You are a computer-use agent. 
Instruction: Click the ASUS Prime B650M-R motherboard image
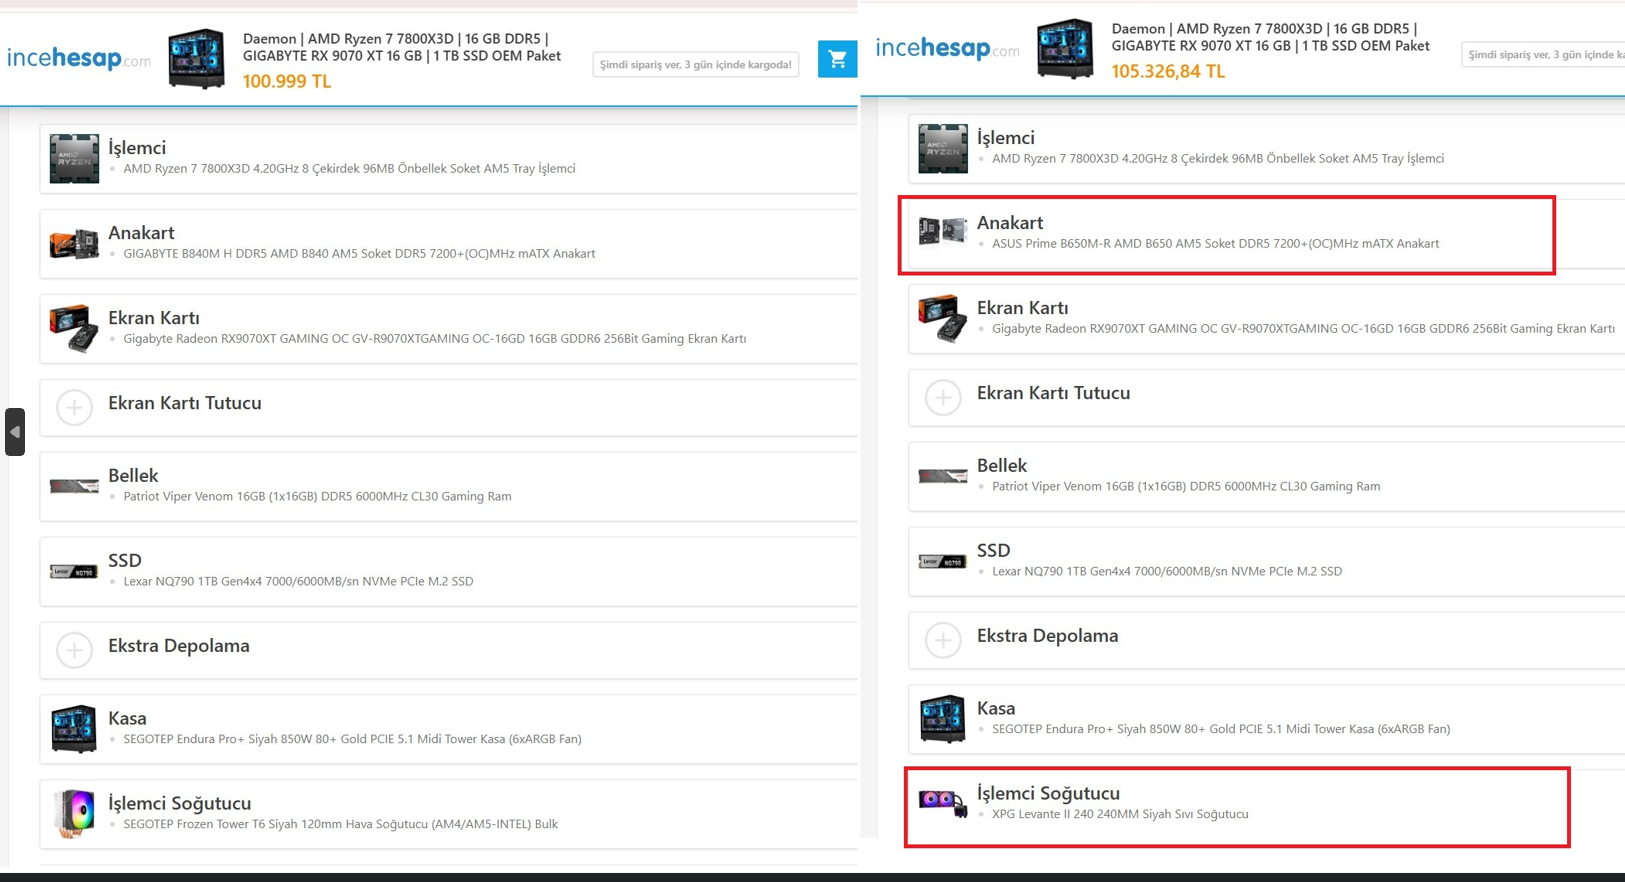coord(943,232)
